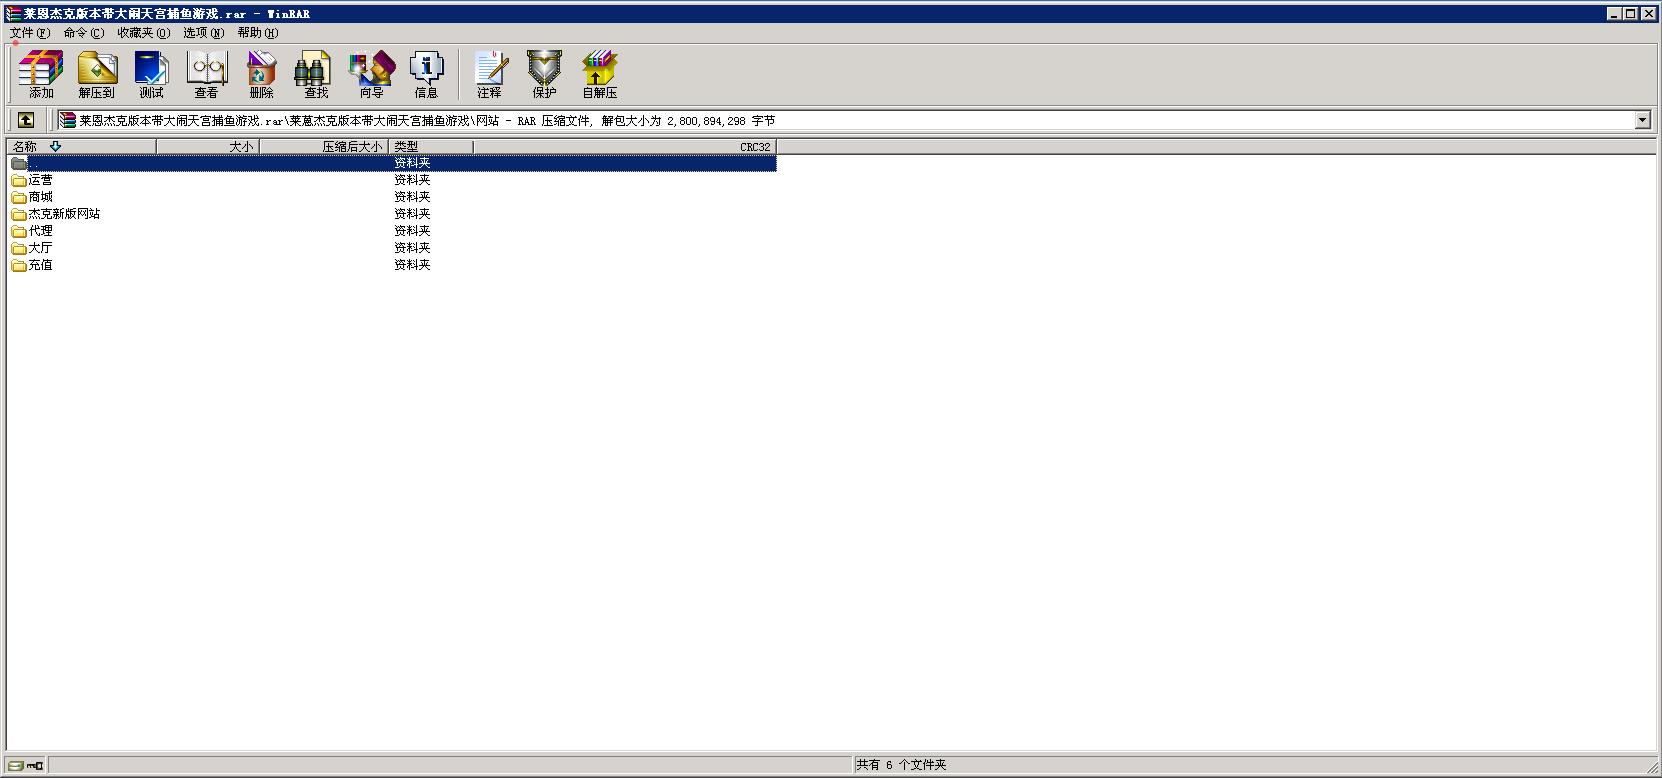Expand the archive path dropdown arrow
Screen dimensions: 1662x778
[x=1642, y=120]
